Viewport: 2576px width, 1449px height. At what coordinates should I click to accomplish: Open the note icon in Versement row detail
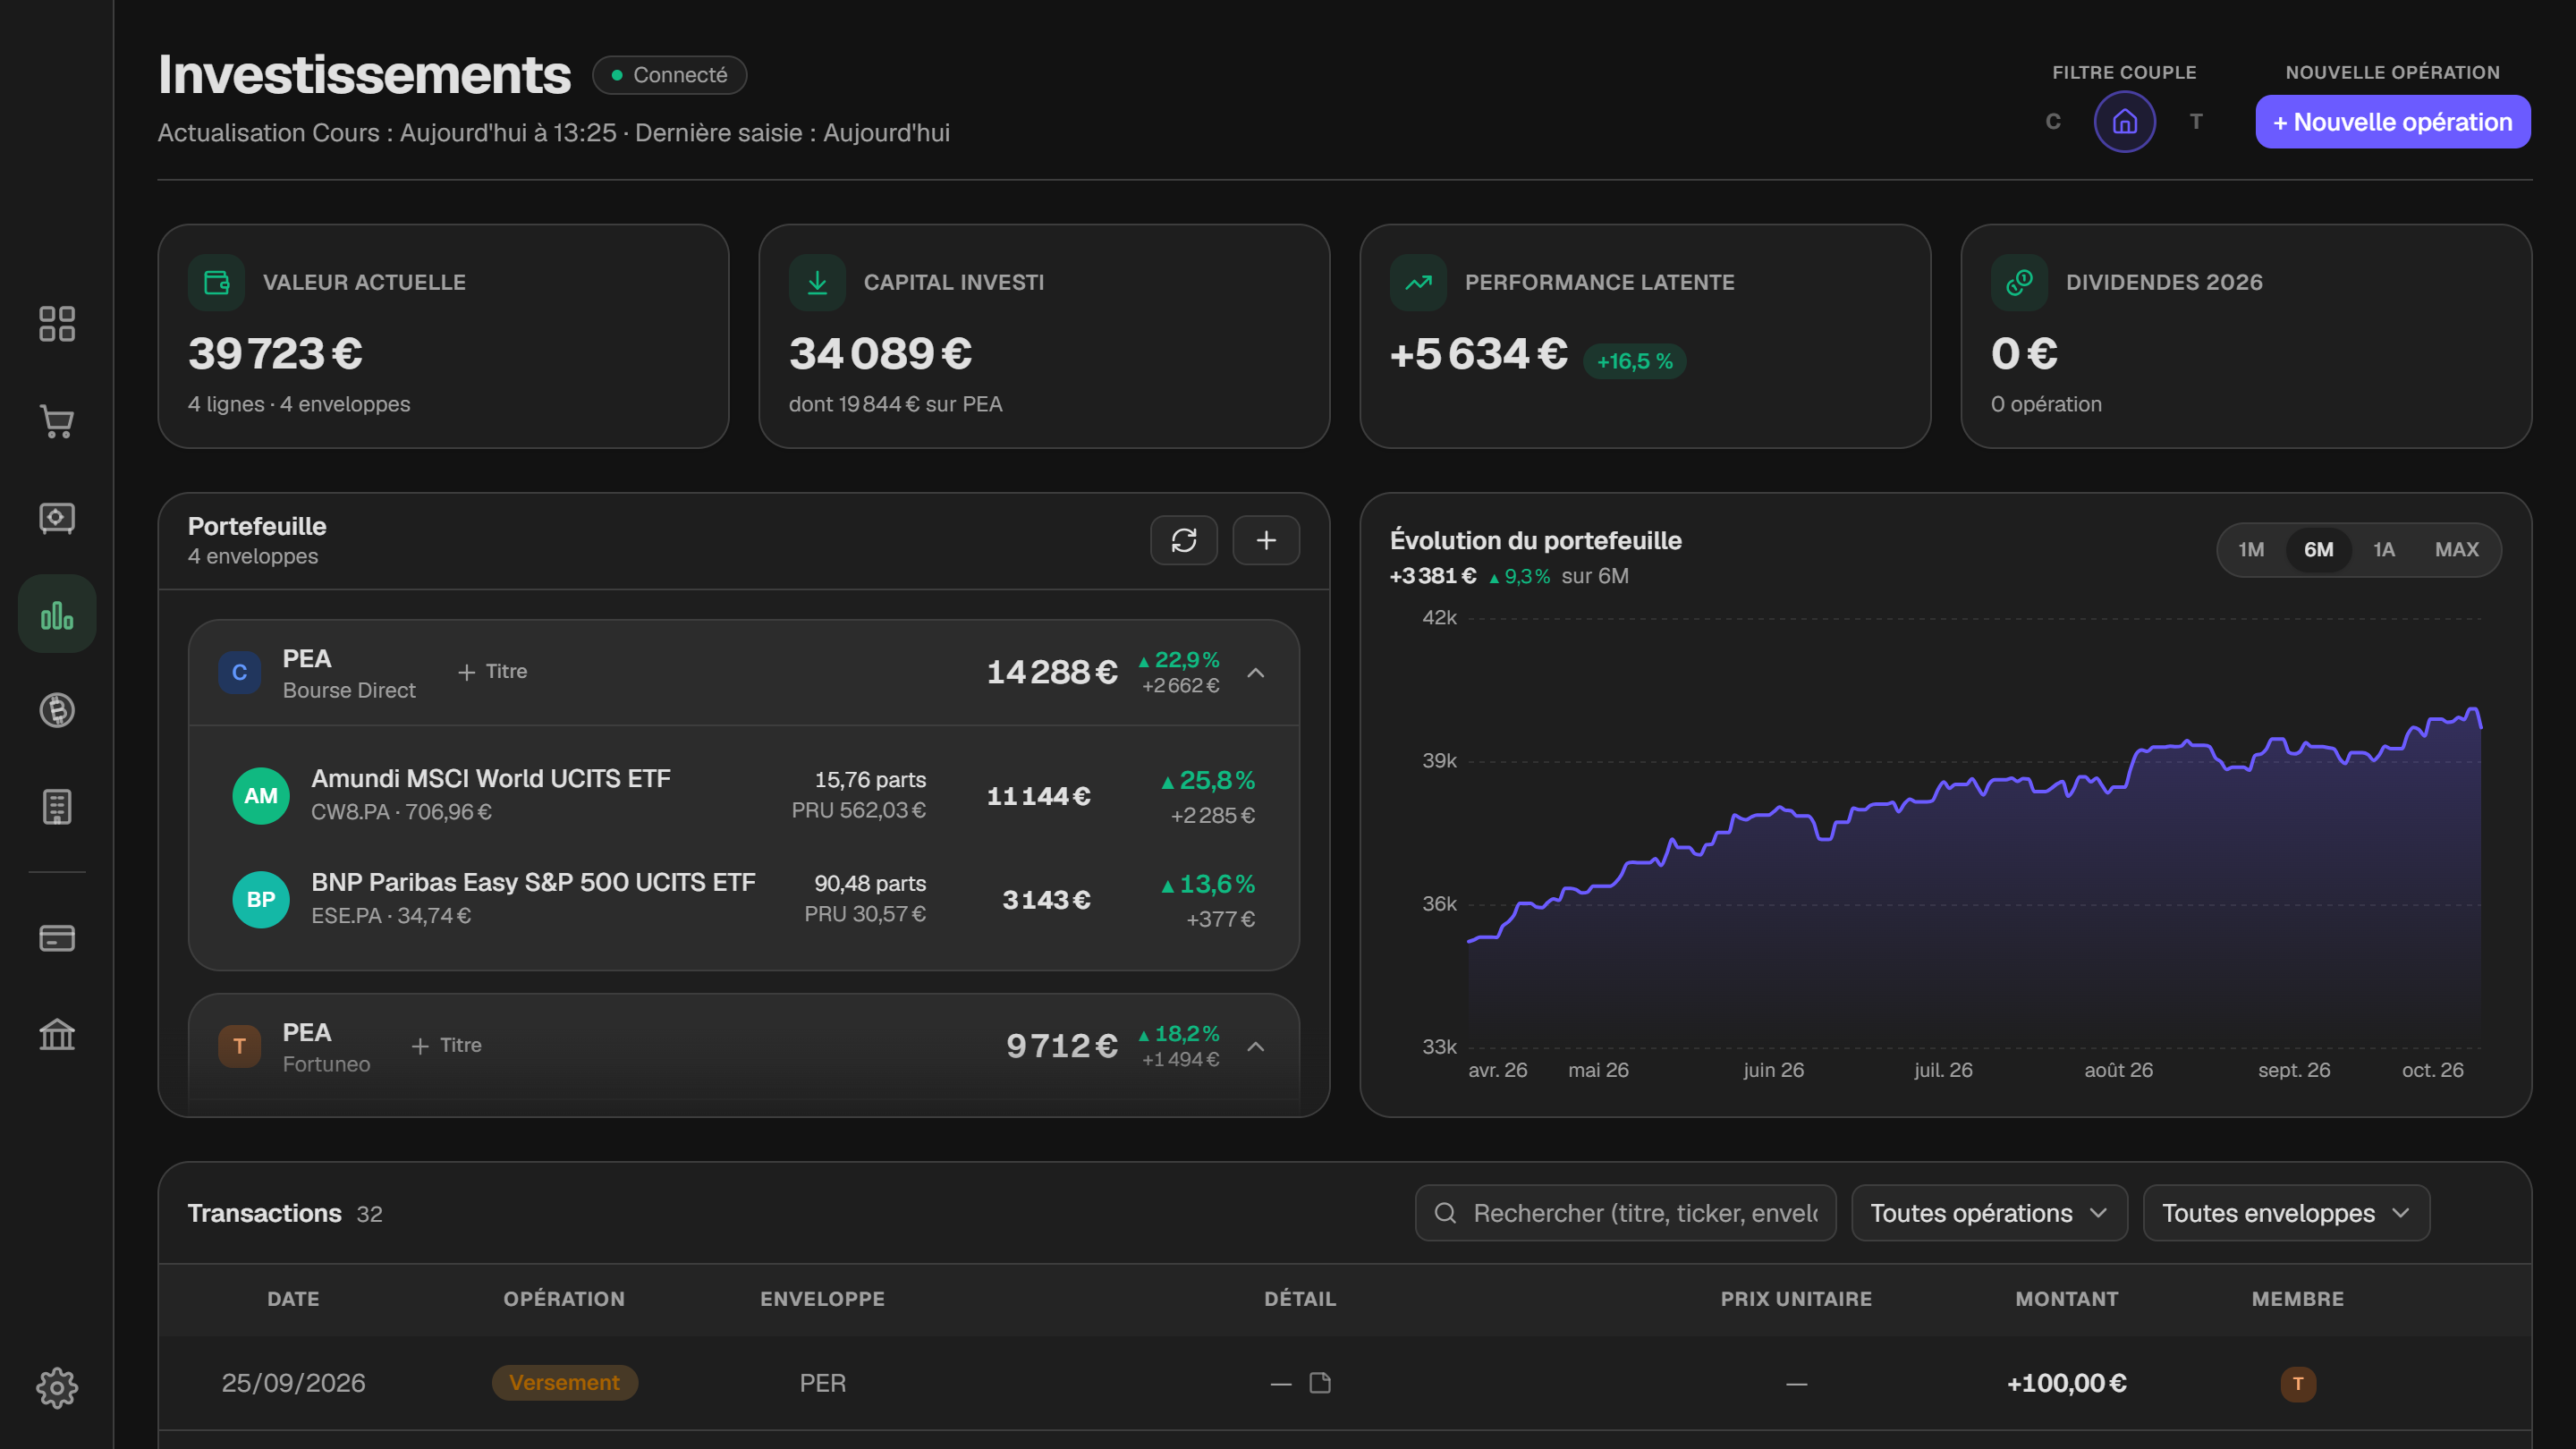click(x=1320, y=1383)
